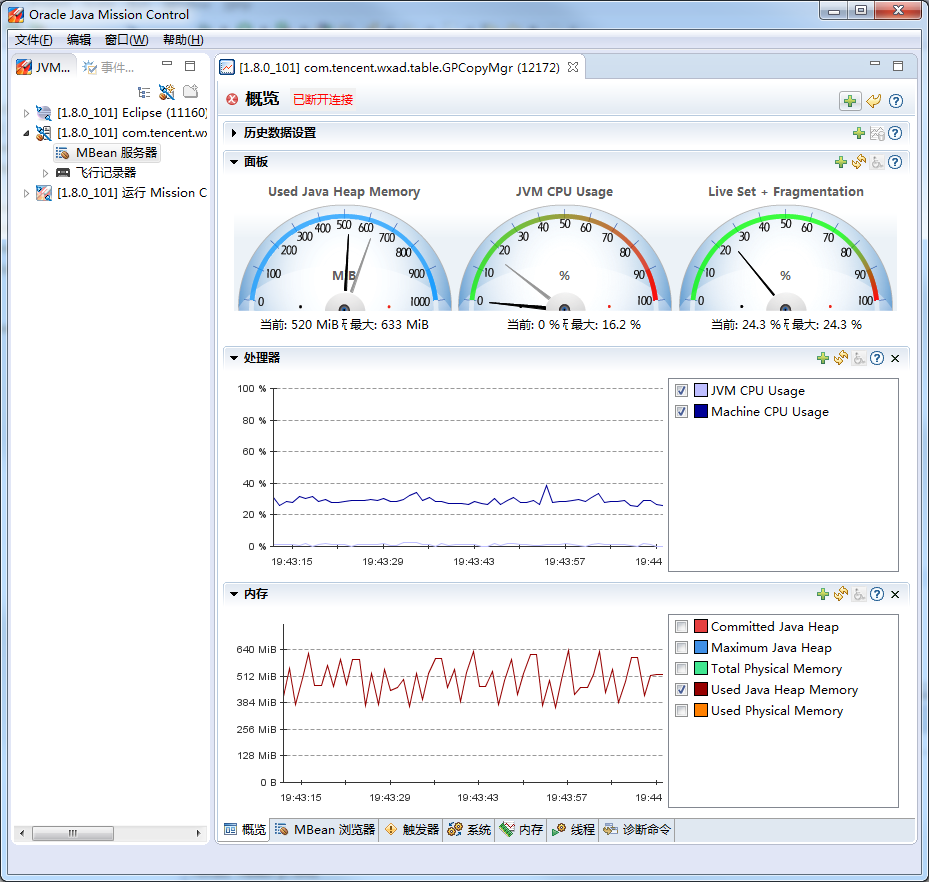929x882 pixels.
Task: Expand the Eclipse (11160) JVM tree node
Action: 27,113
